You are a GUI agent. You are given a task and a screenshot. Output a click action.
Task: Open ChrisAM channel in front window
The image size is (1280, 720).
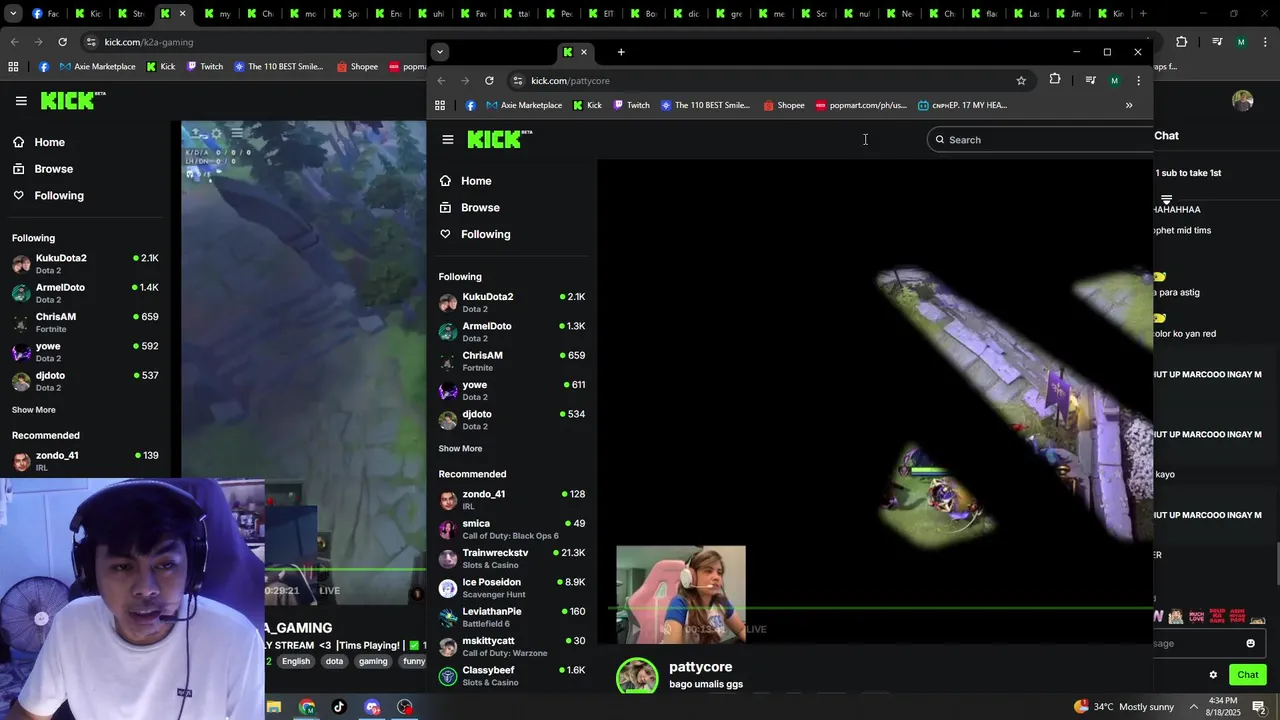point(512,361)
